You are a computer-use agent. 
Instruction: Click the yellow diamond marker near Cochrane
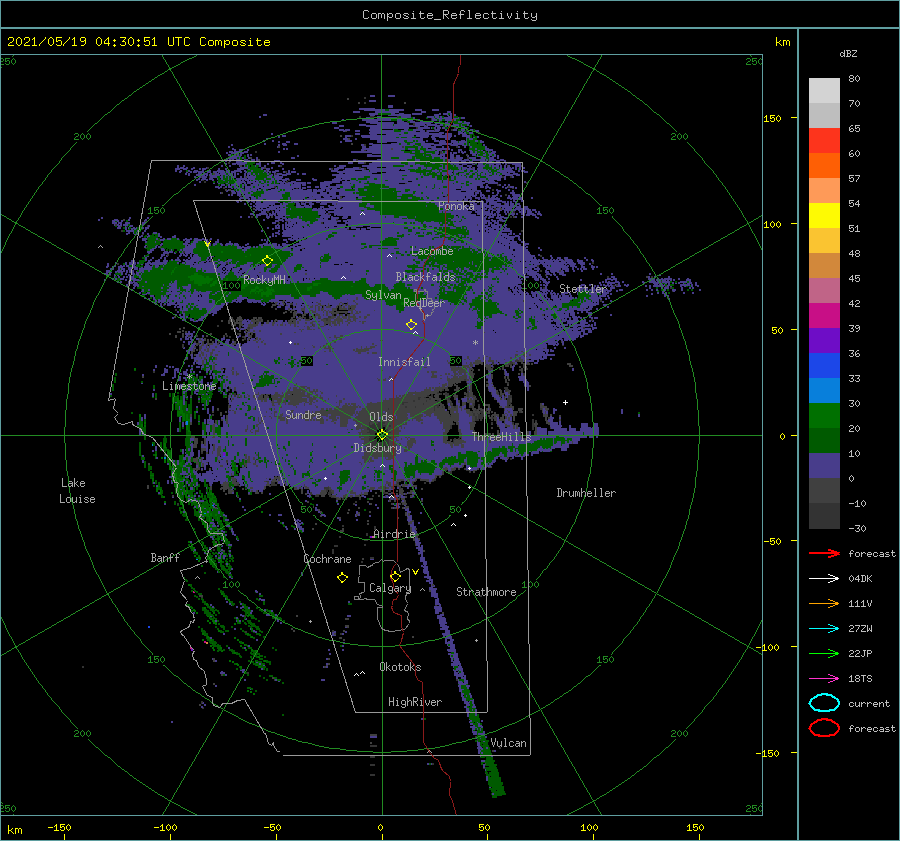[342, 578]
